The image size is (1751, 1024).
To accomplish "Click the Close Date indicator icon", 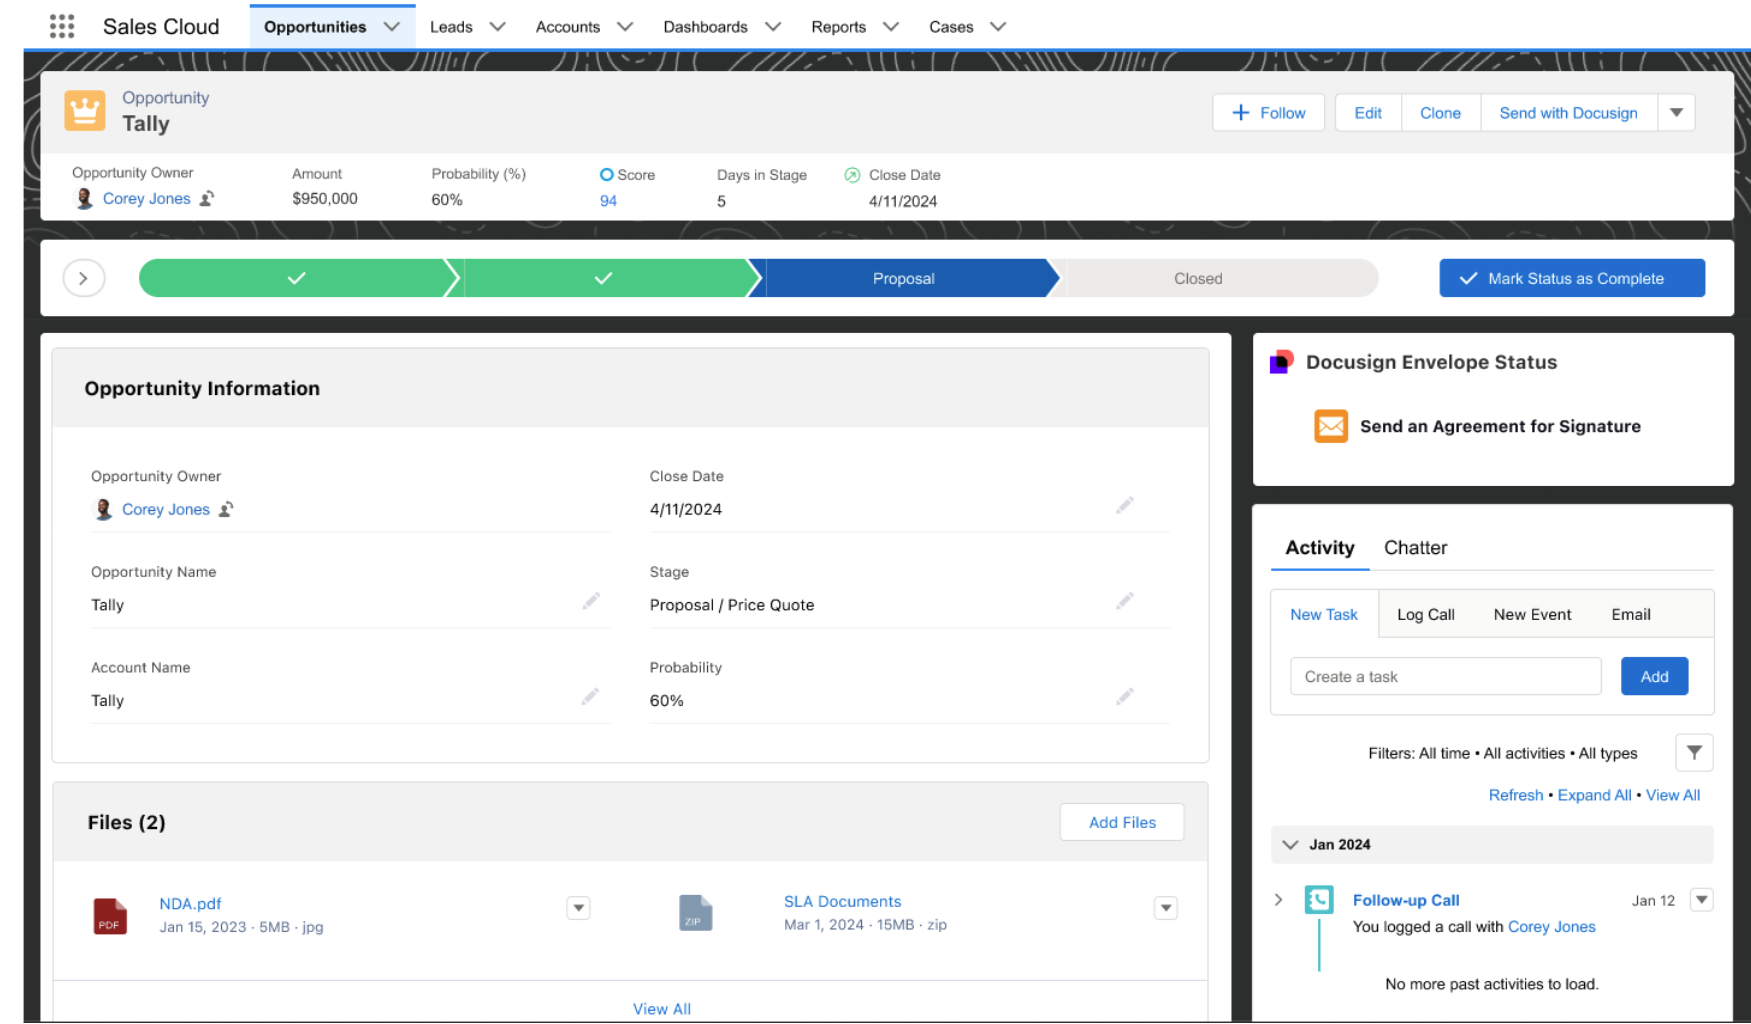I will [x=852, y=175].
